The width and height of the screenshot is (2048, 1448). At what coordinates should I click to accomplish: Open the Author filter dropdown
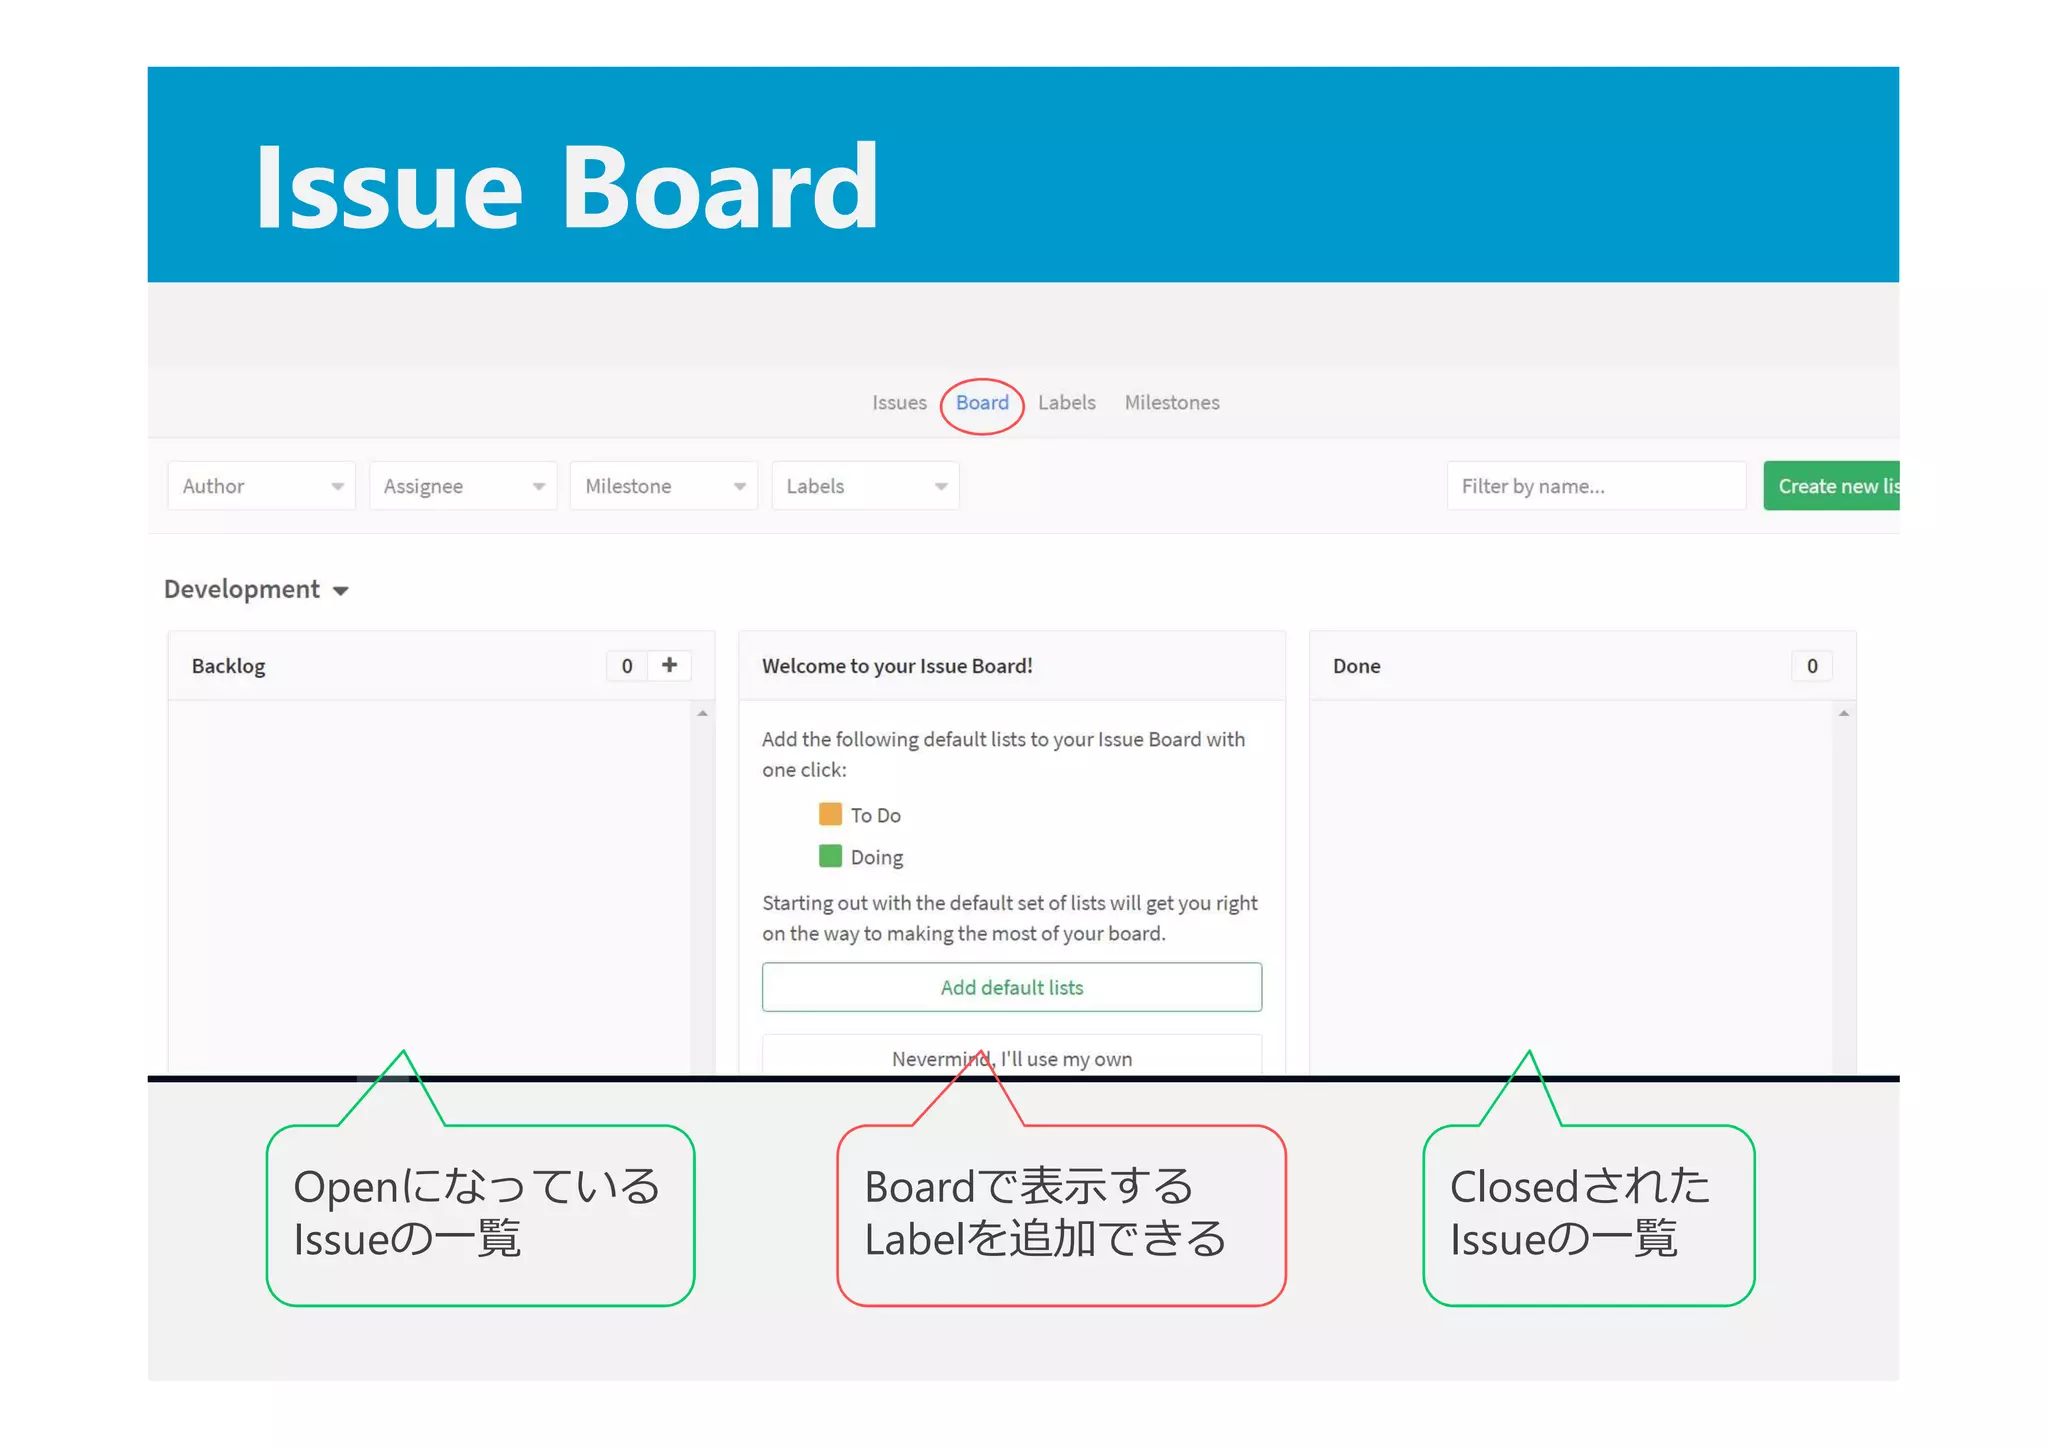[262, 486]
